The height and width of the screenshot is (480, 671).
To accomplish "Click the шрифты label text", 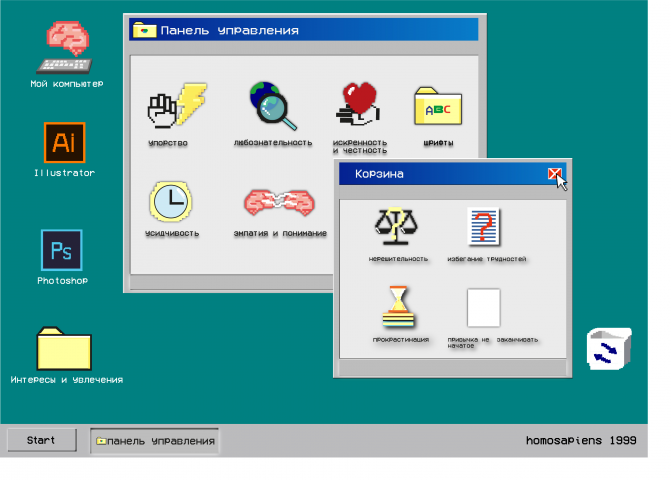I will pyautogui.click(x=438, y=143).
